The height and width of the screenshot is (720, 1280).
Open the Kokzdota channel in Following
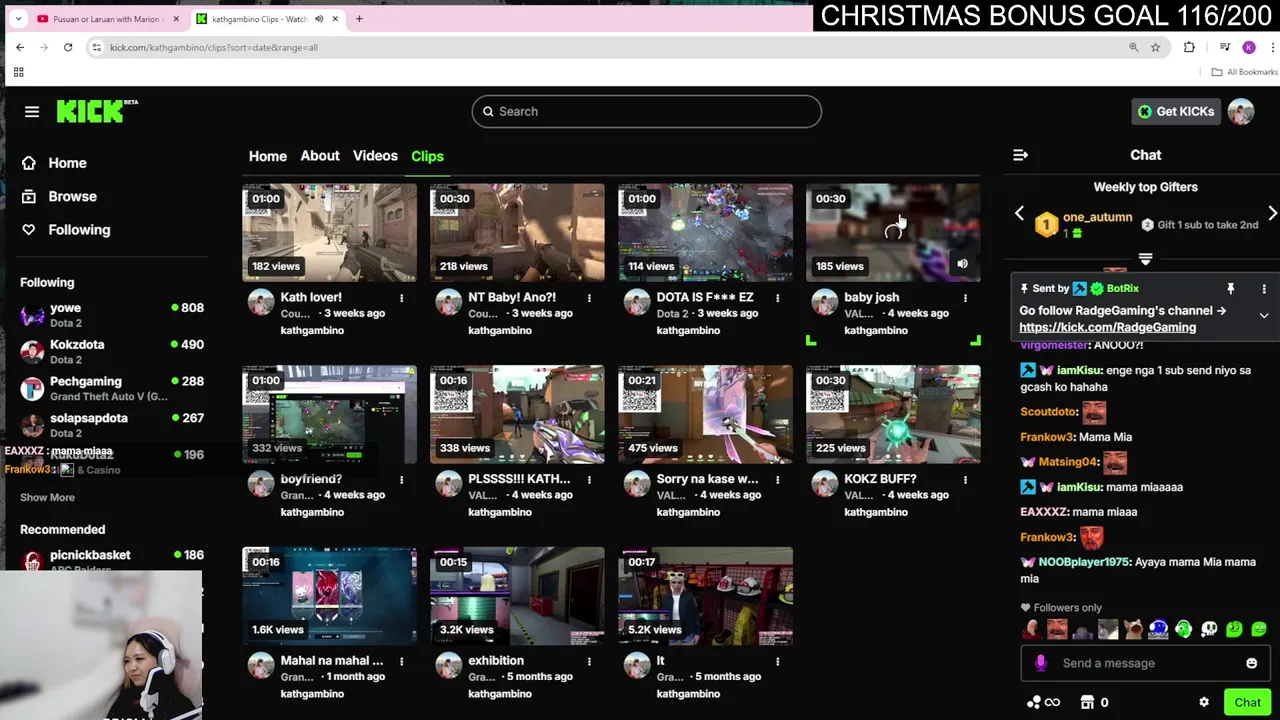pos(112,352)
